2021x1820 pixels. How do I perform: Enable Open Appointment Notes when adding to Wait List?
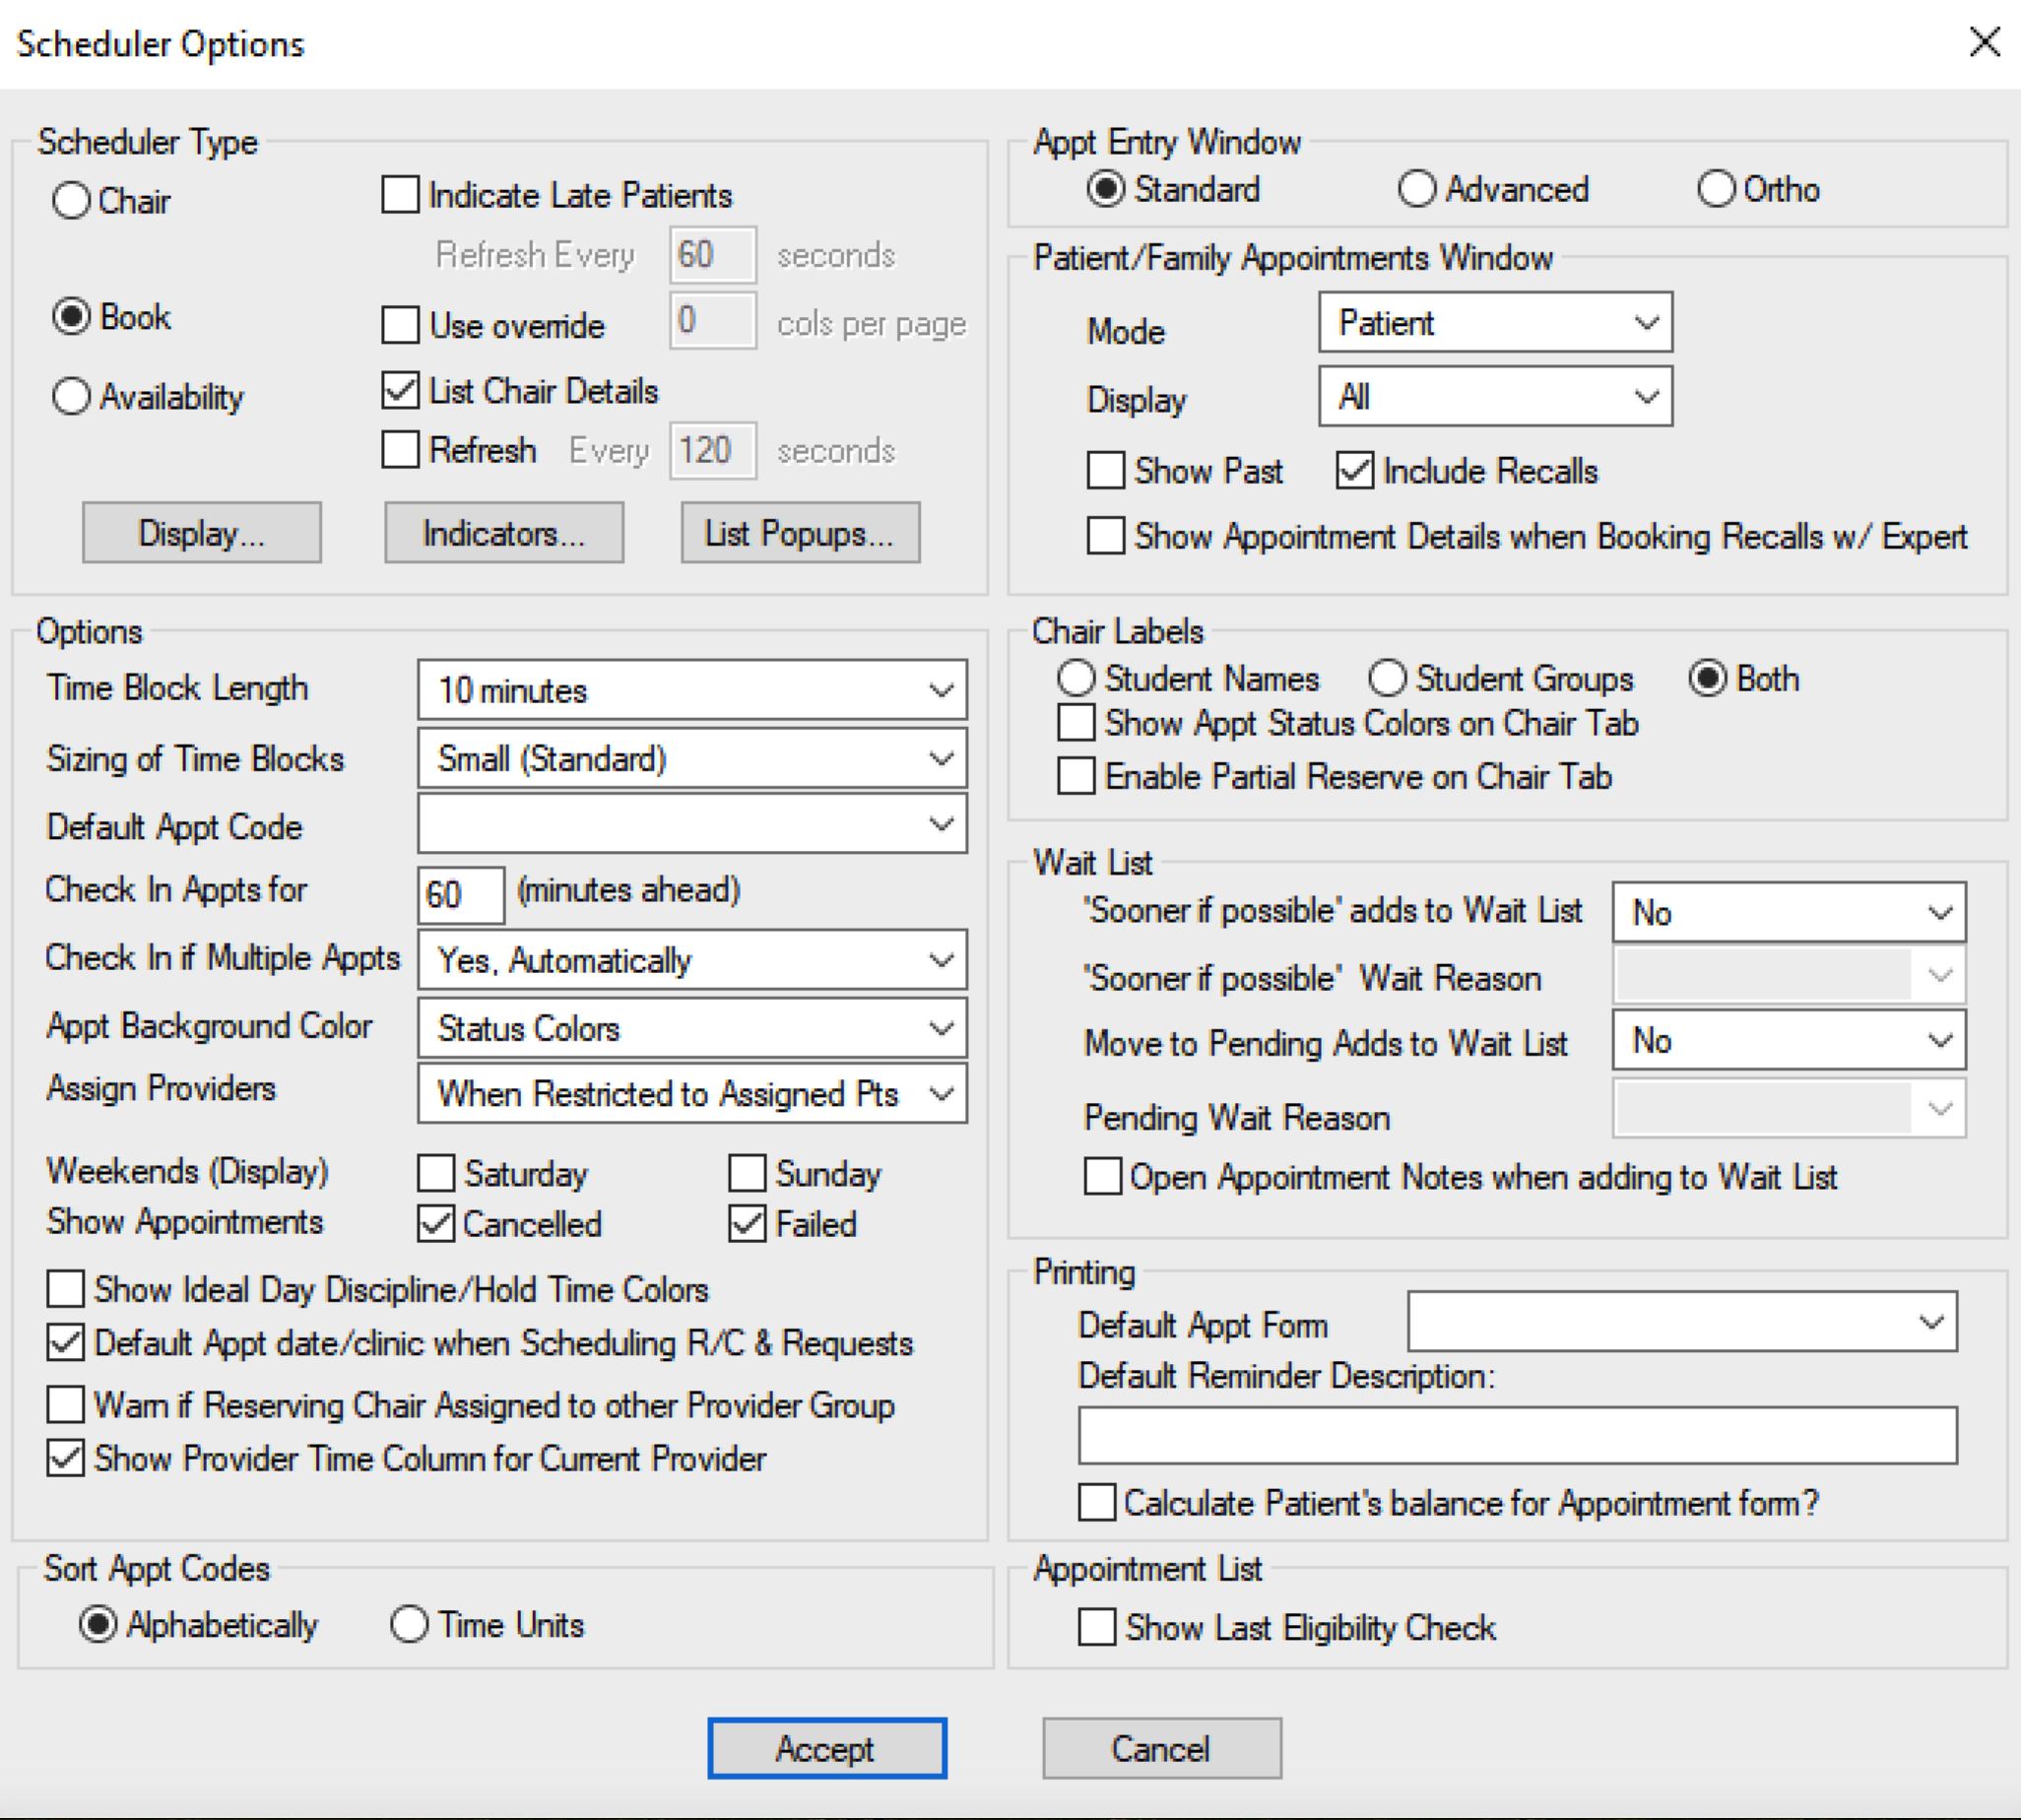click(1103, 1177)
